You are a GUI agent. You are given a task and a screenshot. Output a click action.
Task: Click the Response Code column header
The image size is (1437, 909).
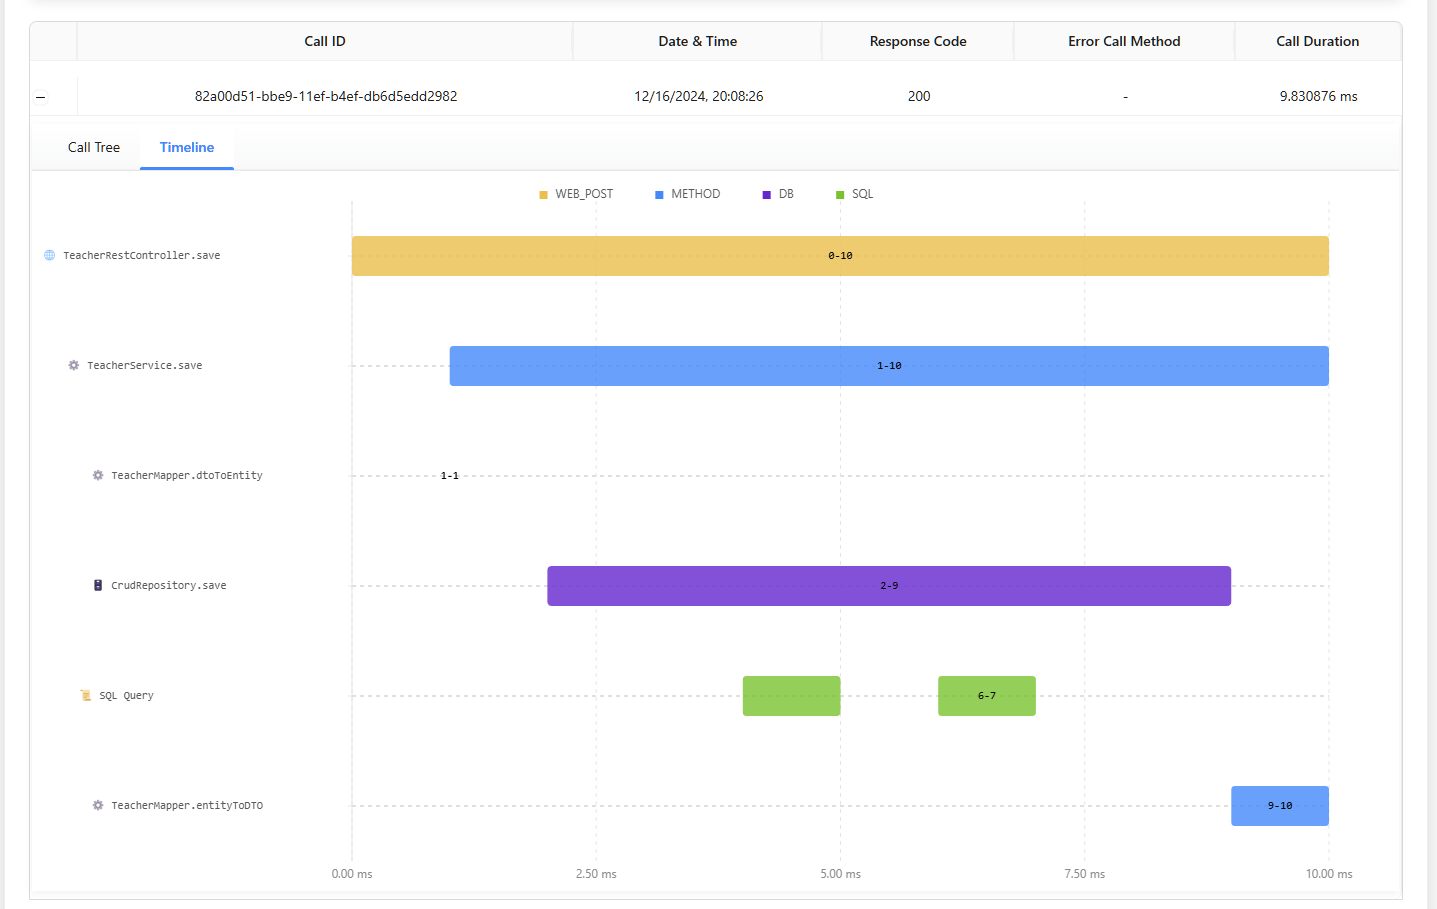[x=918, y=41]
